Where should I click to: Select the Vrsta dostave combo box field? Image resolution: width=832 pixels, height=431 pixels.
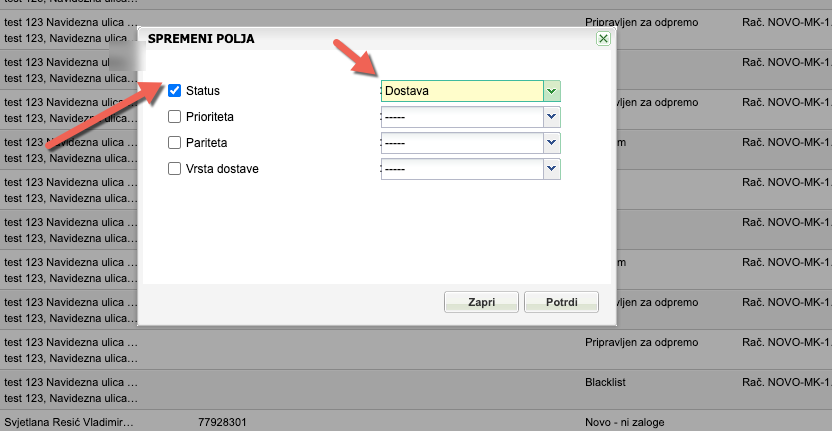462,169
